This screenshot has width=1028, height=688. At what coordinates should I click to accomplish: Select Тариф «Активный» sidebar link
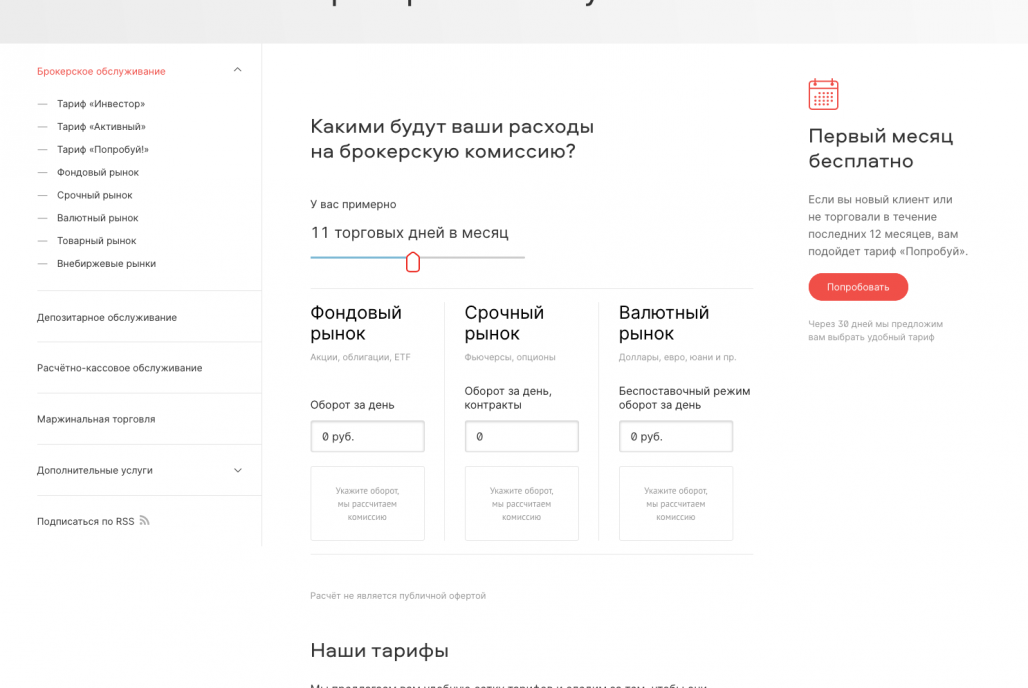[x=101, y=127]
